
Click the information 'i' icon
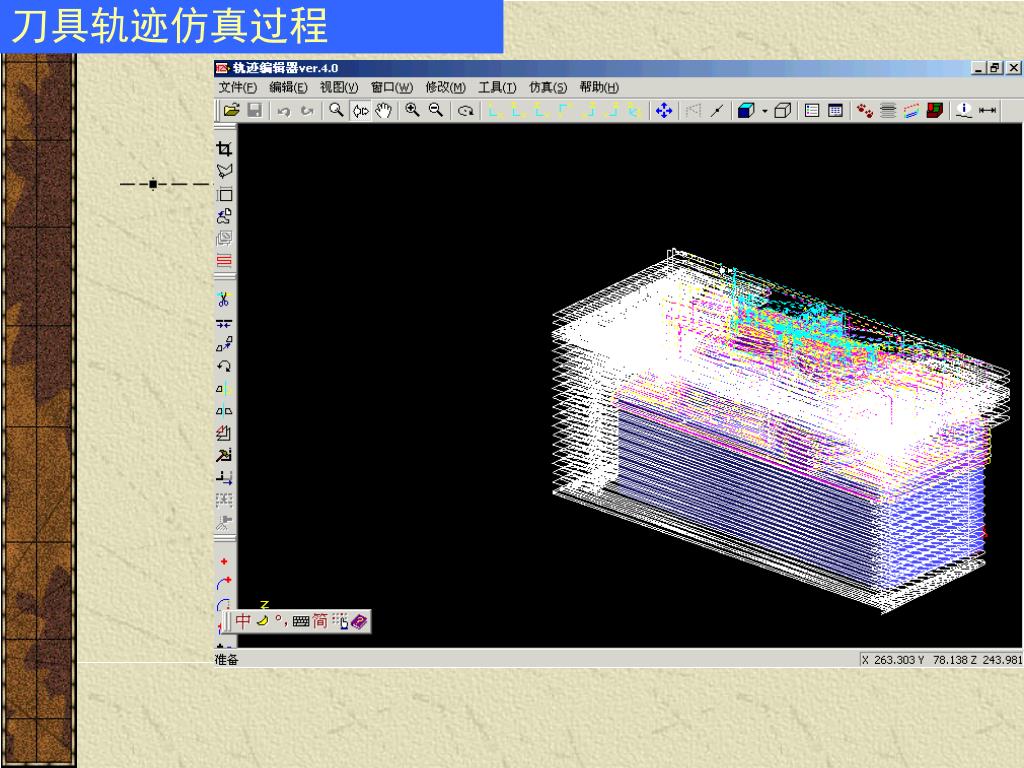pos(964,110)
